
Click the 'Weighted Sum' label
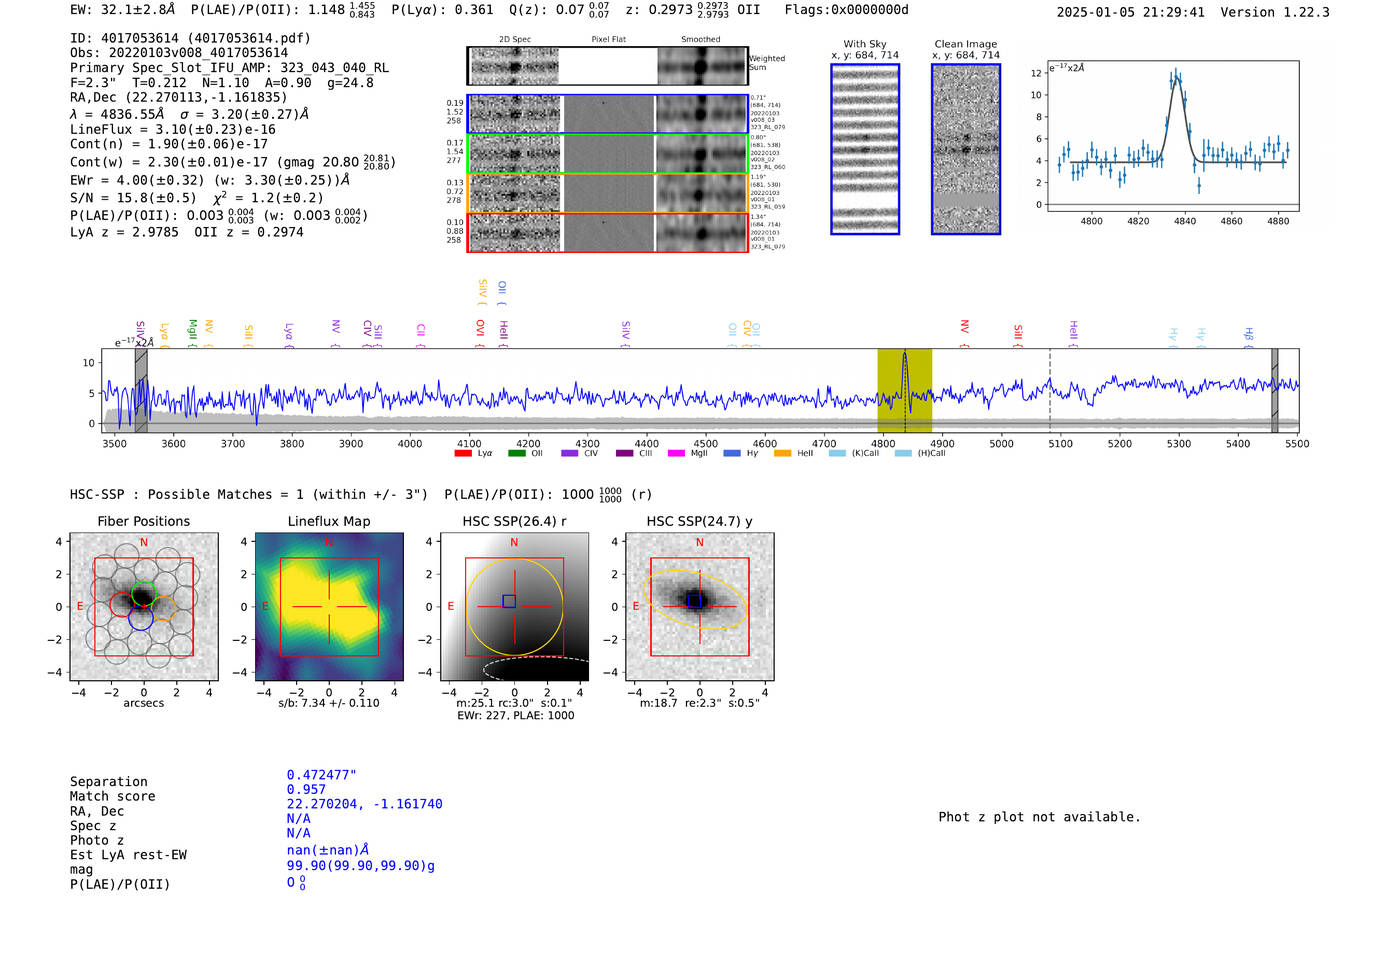[767, 63]
